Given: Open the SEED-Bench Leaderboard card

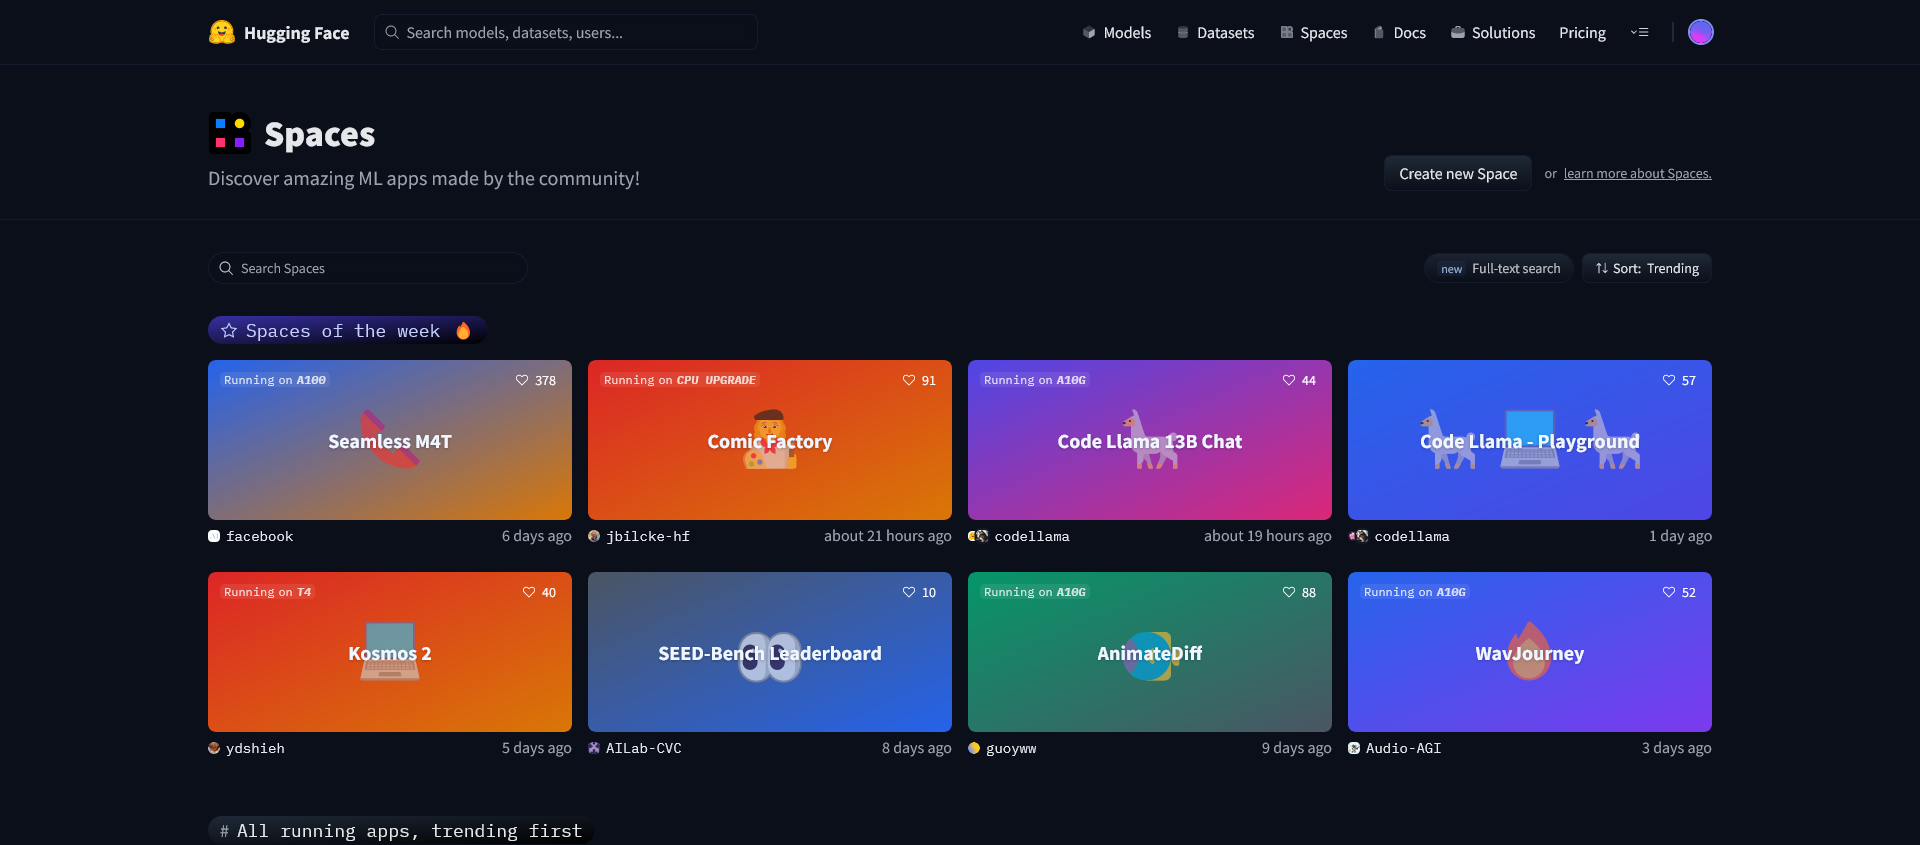Looking at the screenshot, I should click(770, 652).
